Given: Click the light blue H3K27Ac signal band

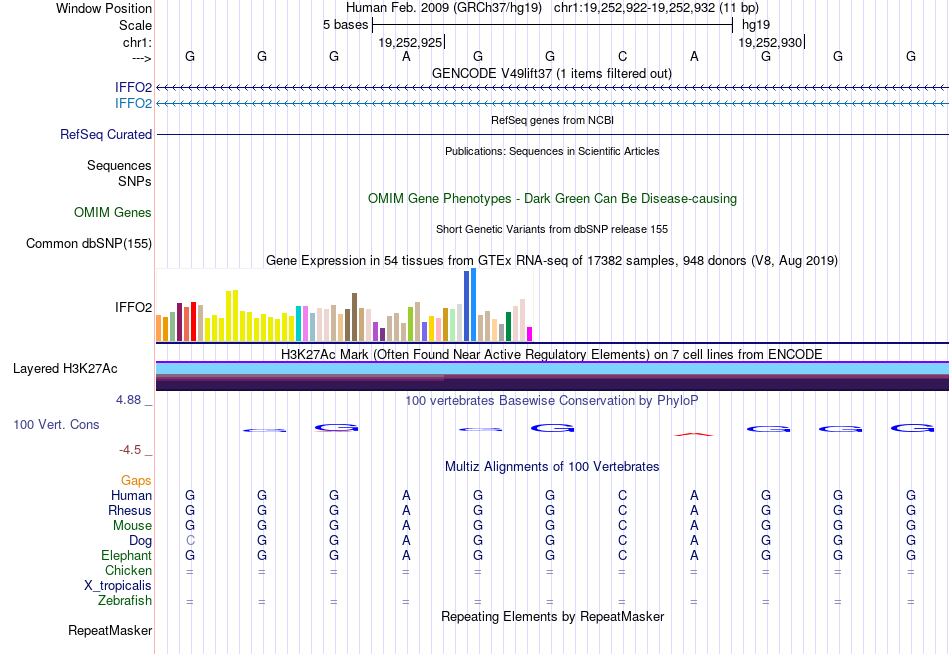Looking at the screenshot, I should tap(552, 369).
